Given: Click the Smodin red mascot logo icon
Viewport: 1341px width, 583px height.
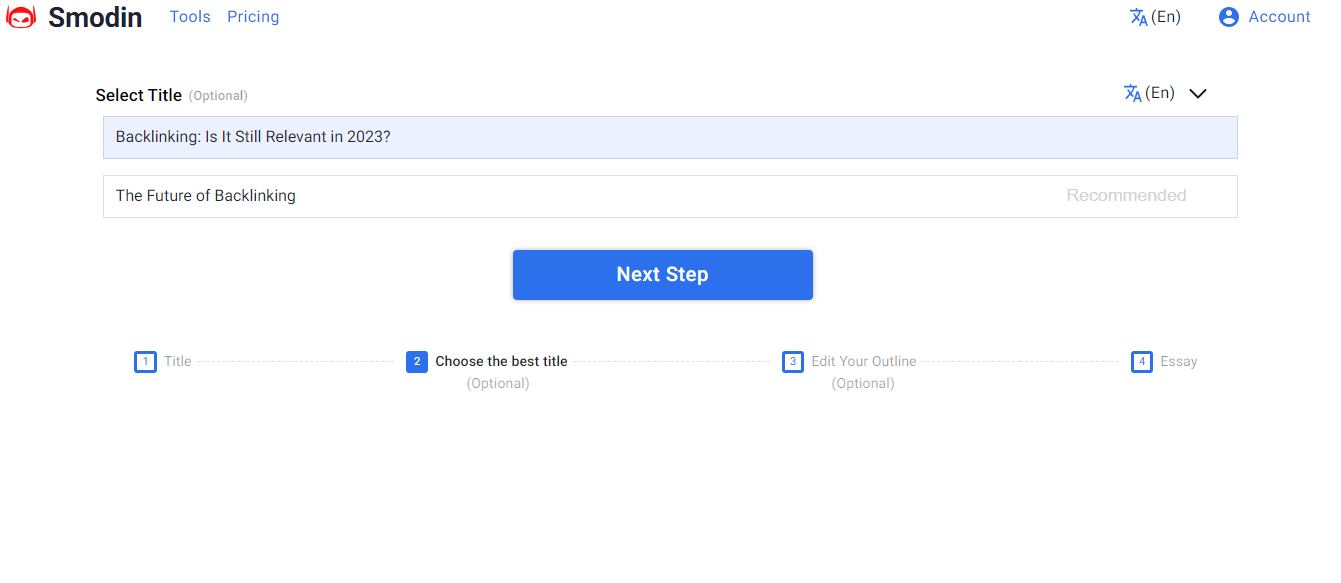Looking at the screenshot, I should click(x=21, y=17).
